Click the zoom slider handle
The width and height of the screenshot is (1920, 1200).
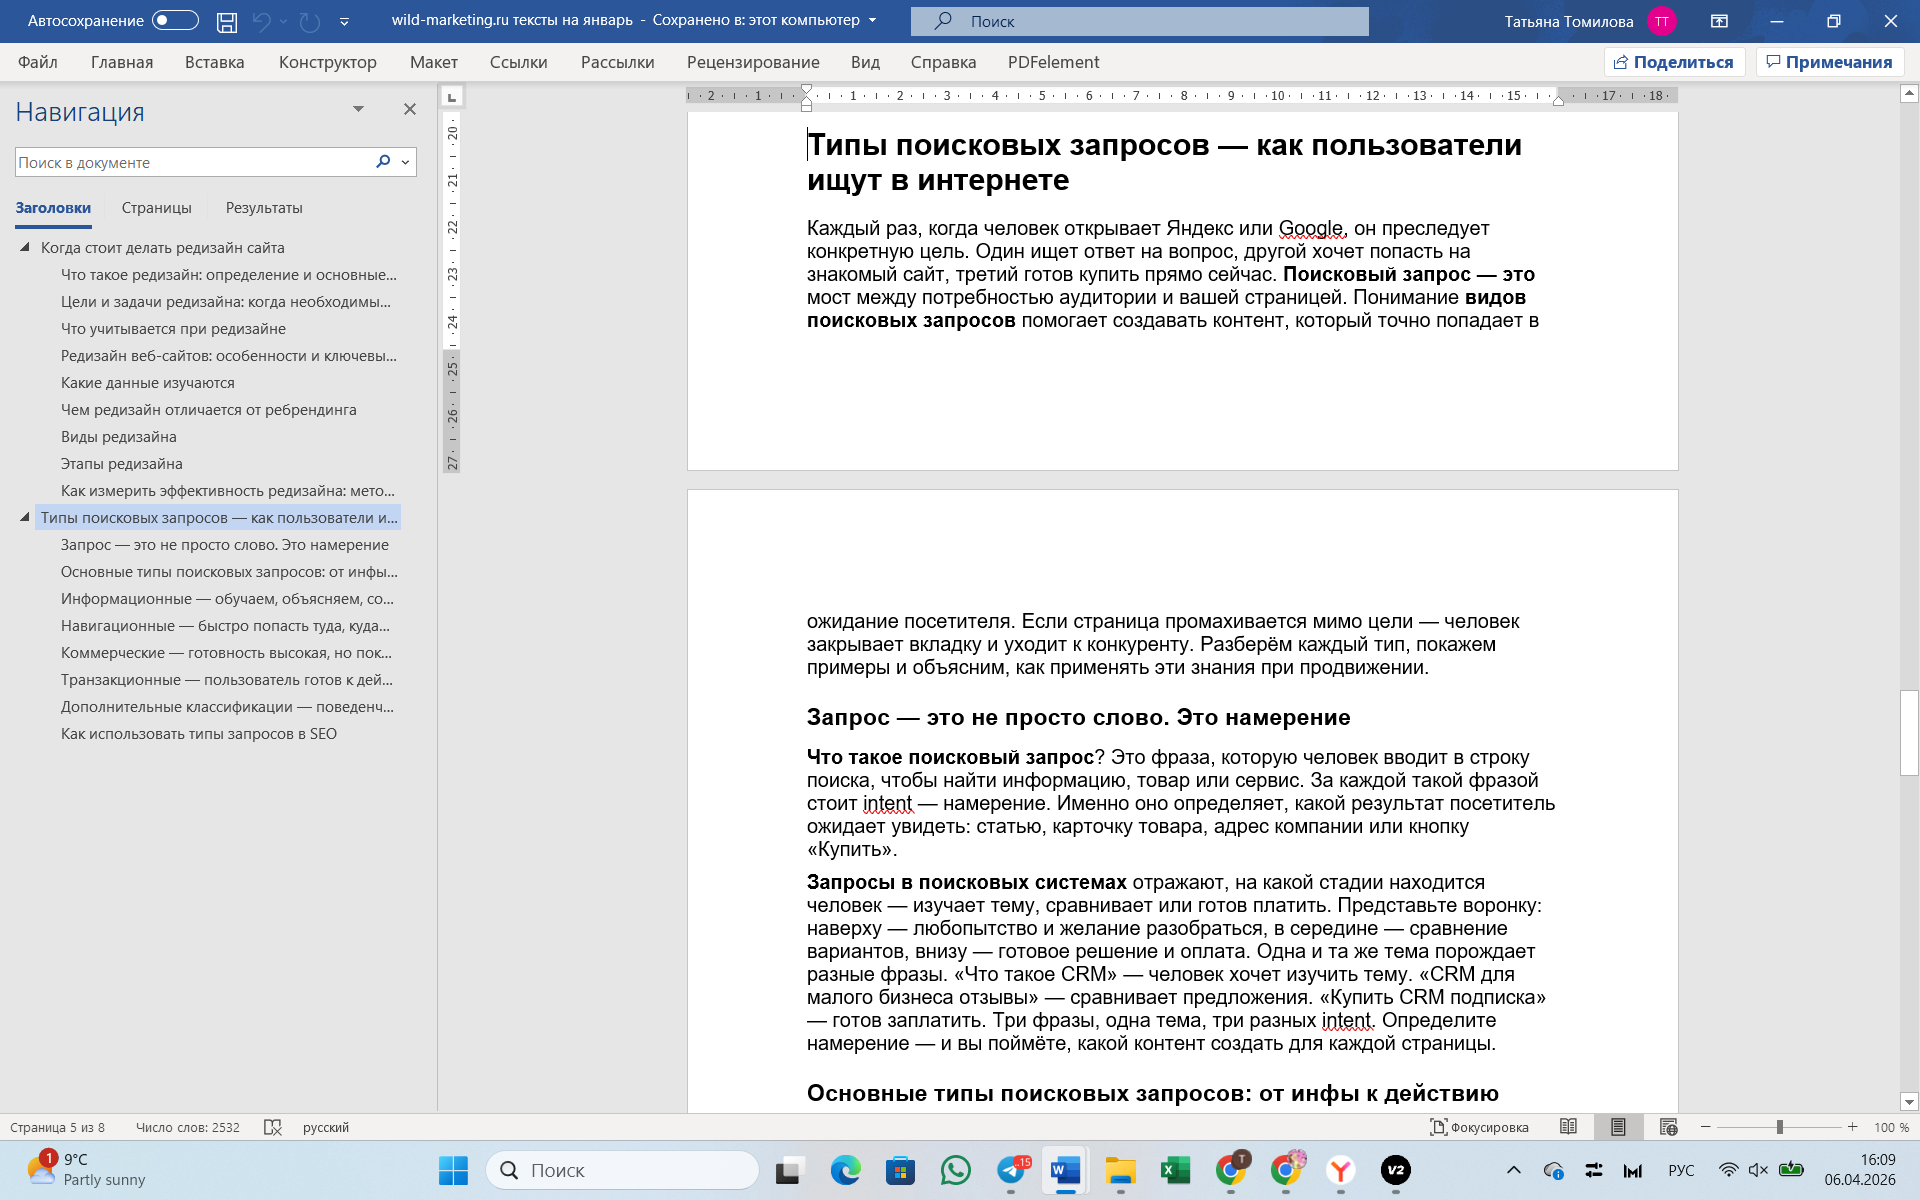[1779, 1127]
